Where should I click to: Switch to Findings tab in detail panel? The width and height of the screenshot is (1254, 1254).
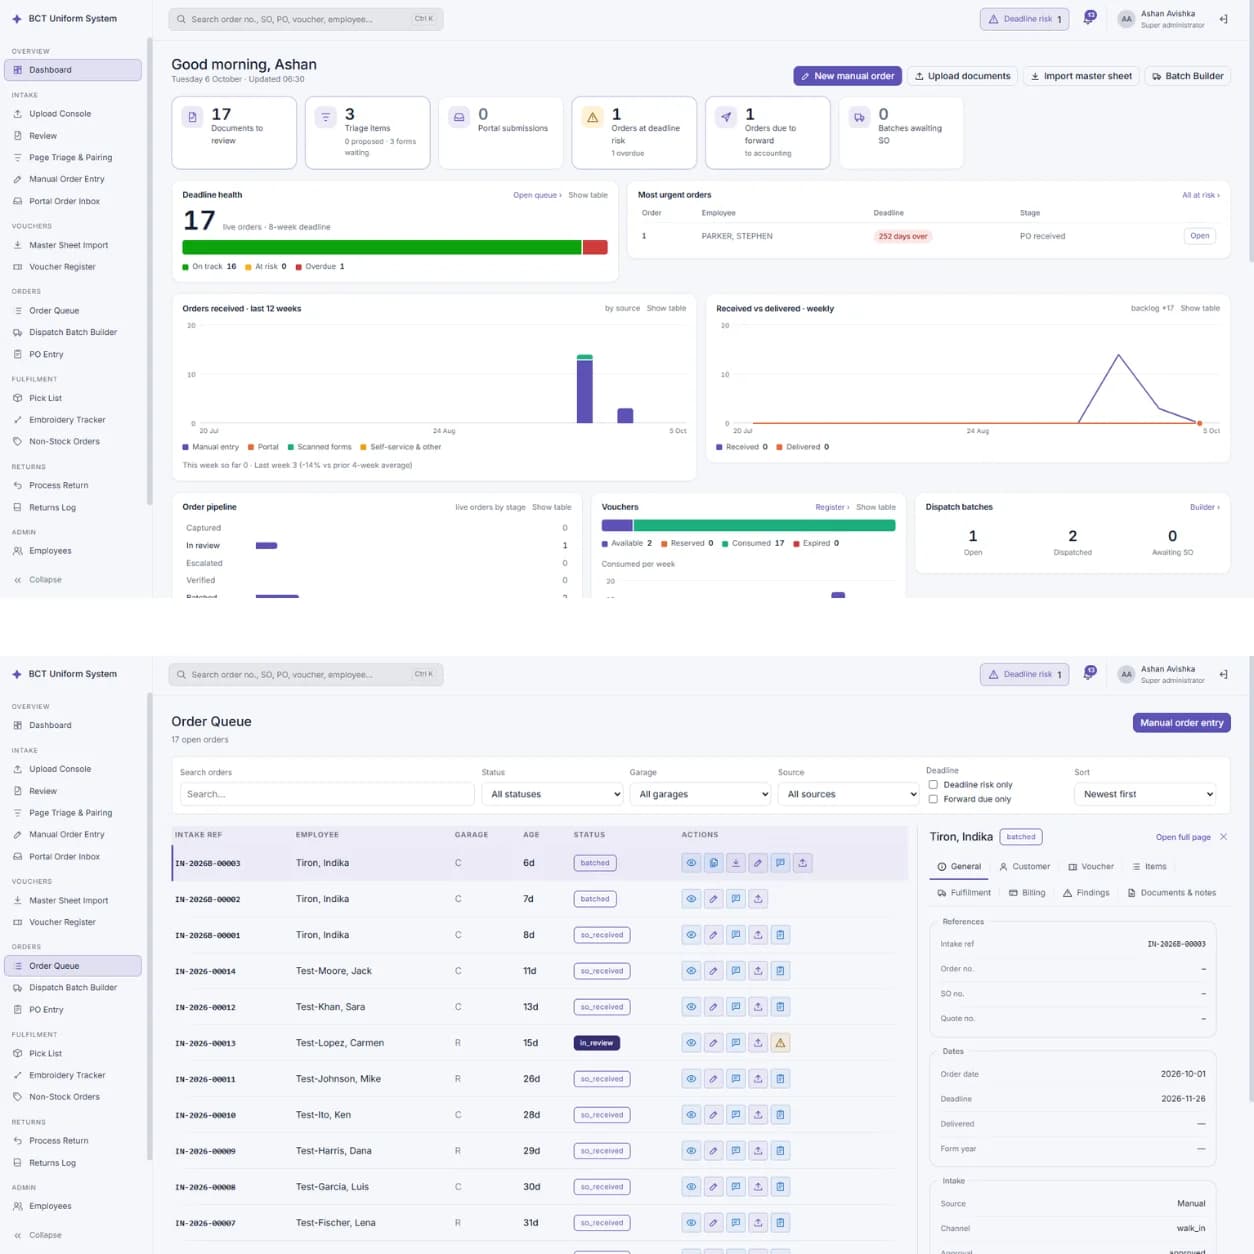tap(1086, 892)
